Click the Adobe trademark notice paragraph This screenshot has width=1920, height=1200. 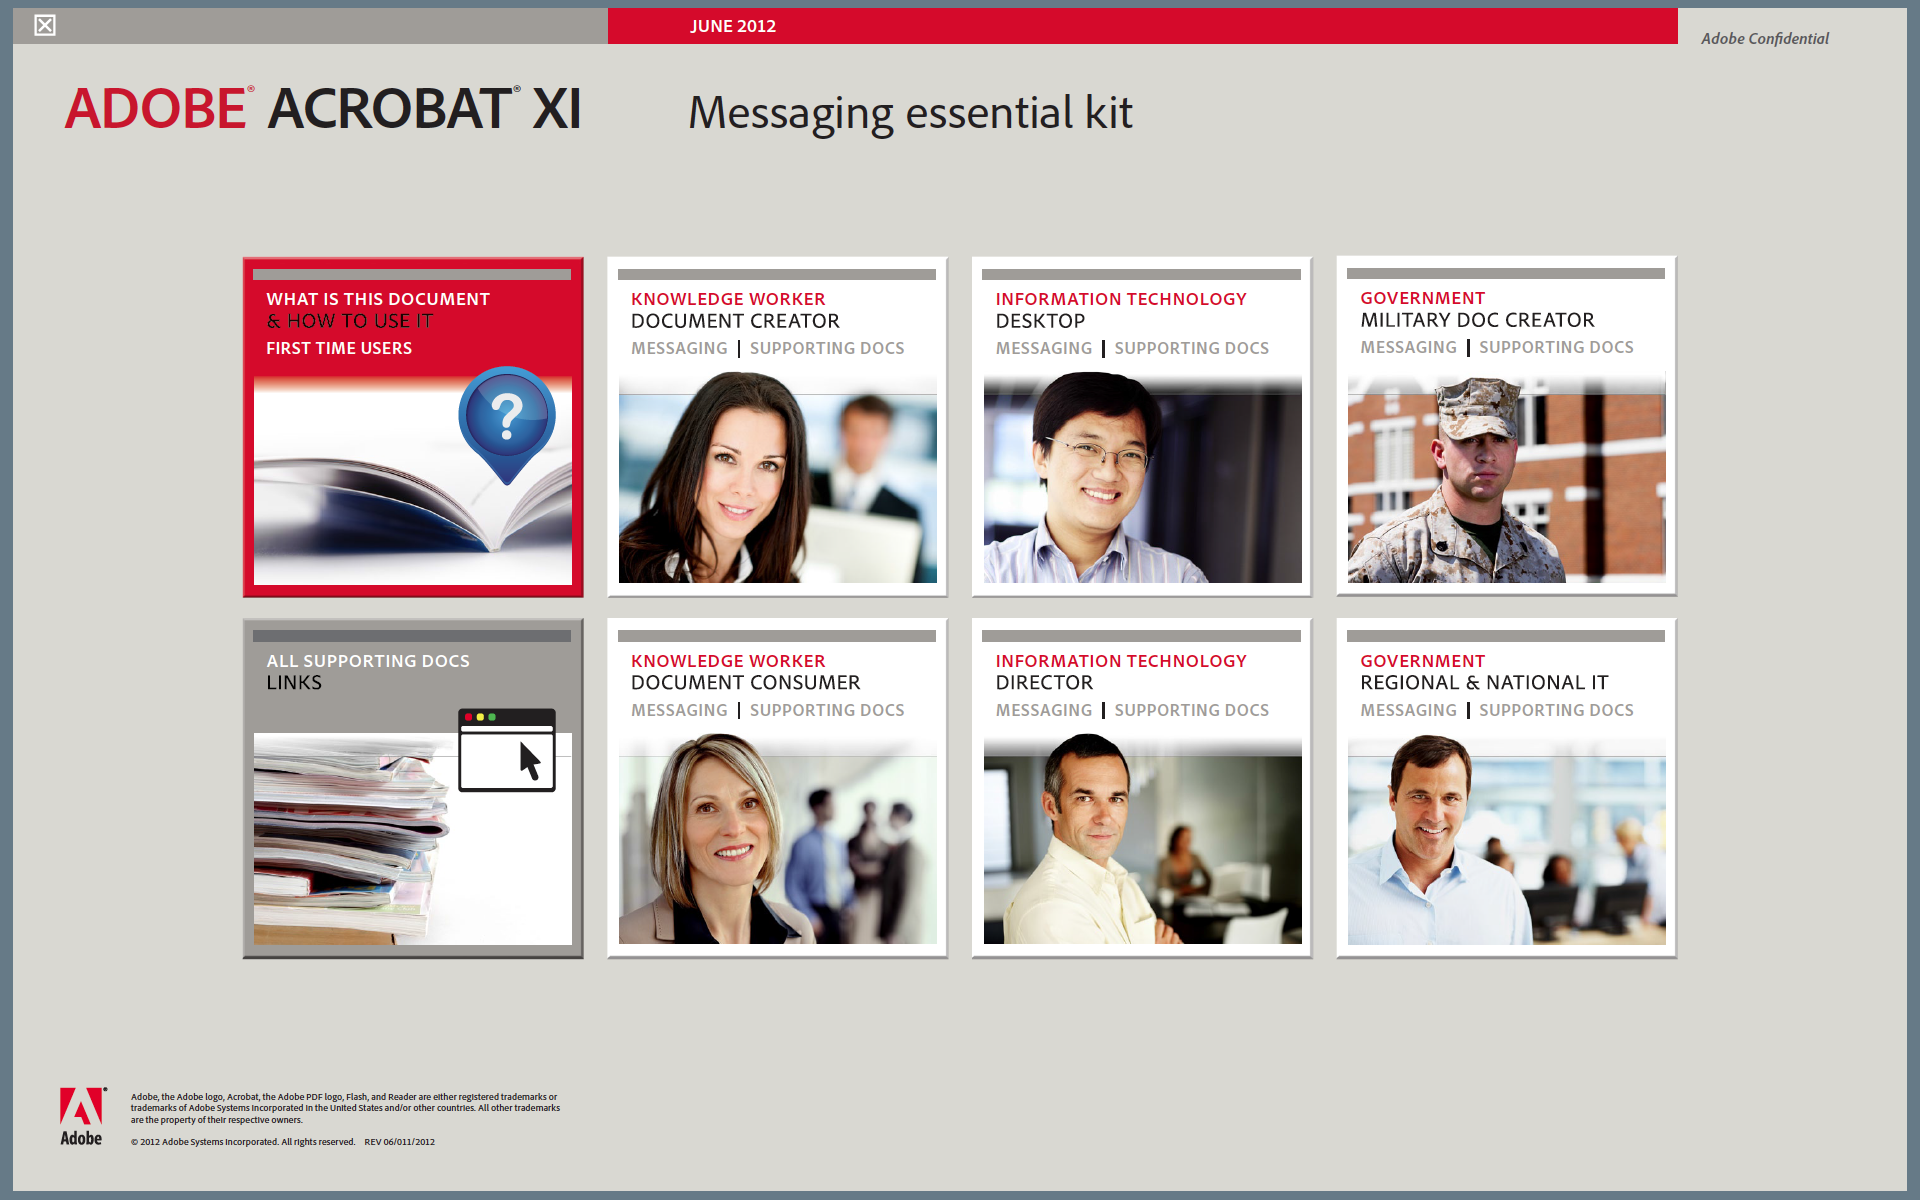click(345, 1108)
